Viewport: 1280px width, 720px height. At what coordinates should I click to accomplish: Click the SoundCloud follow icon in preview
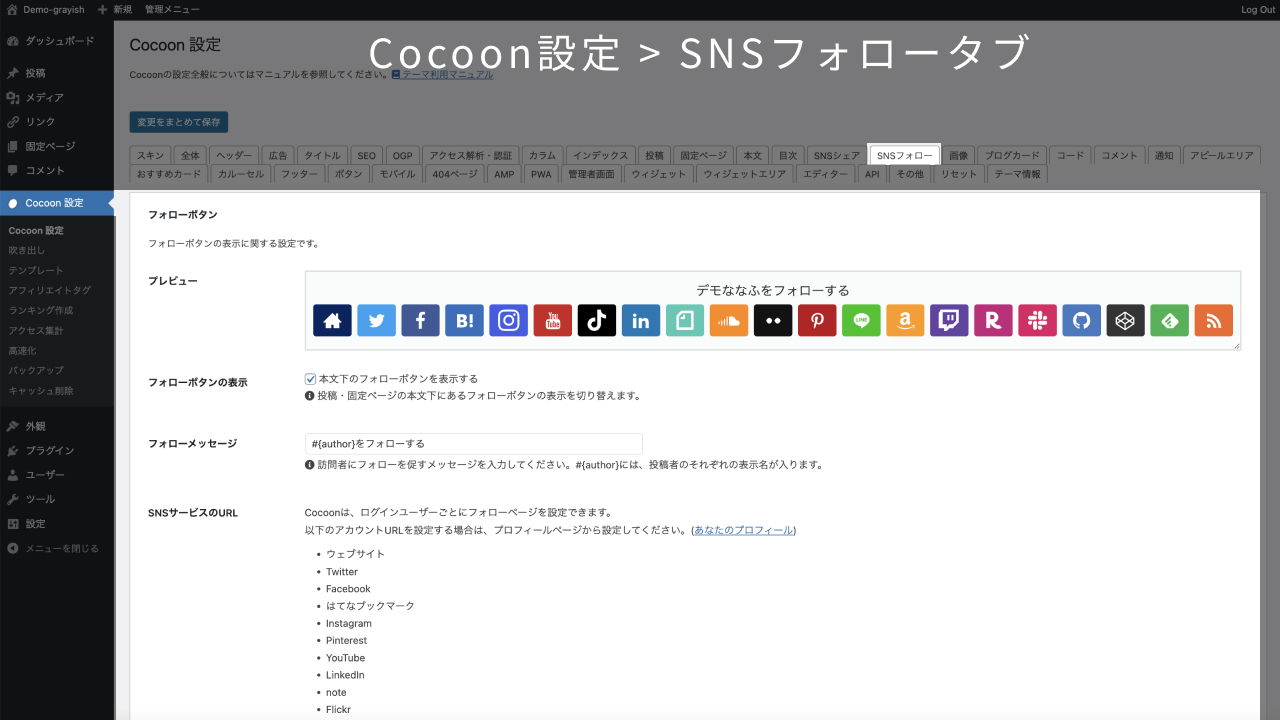click(729, 320)
